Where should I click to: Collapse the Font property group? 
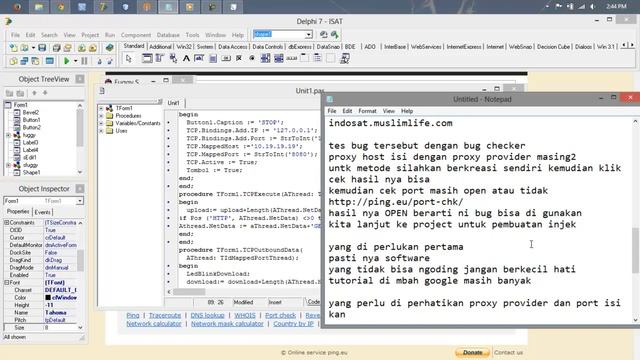[7, 282]
